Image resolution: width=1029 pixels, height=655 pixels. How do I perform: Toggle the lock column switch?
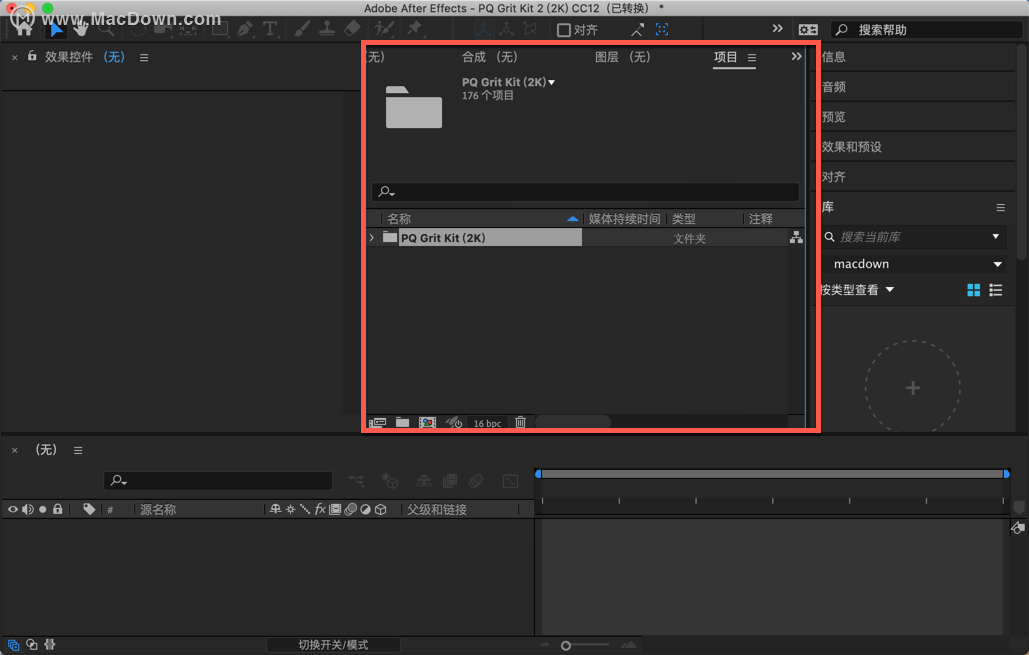point(58,509)
